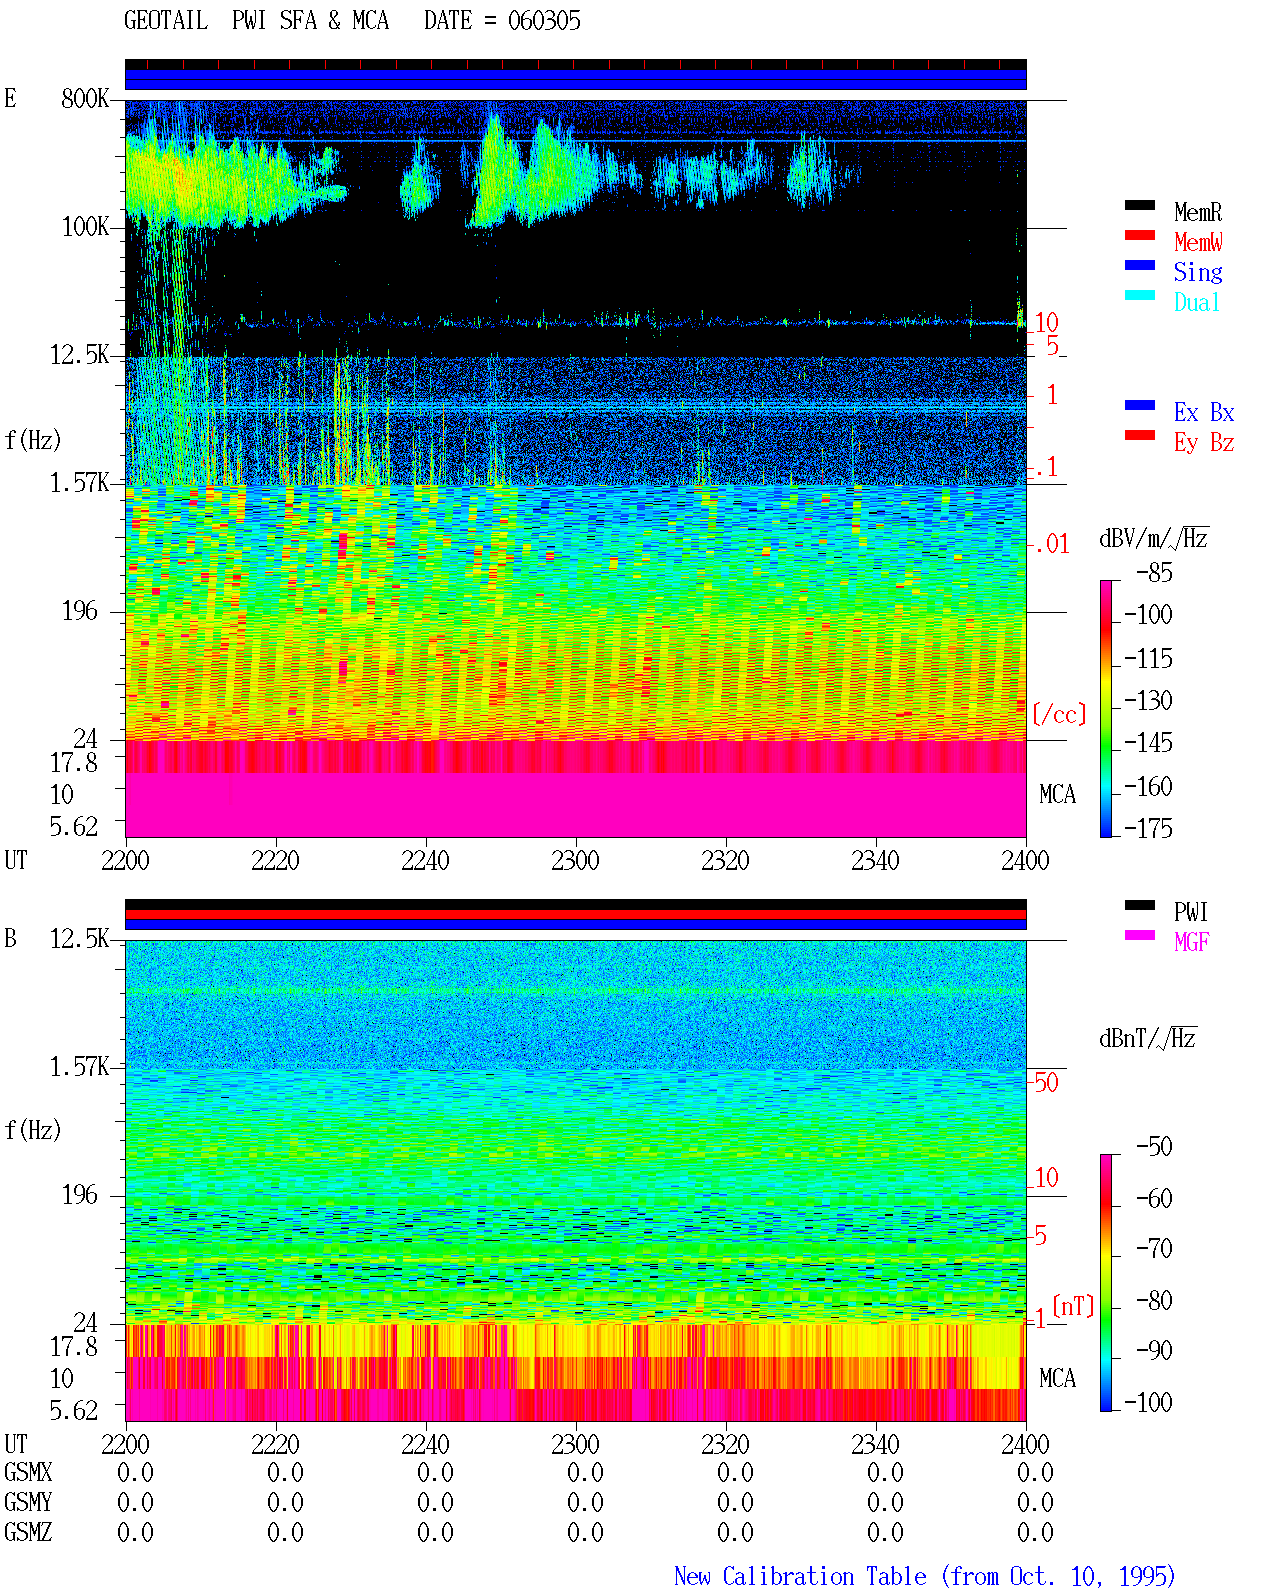Click the red 10 density marker on E panel

(1046, 322)
